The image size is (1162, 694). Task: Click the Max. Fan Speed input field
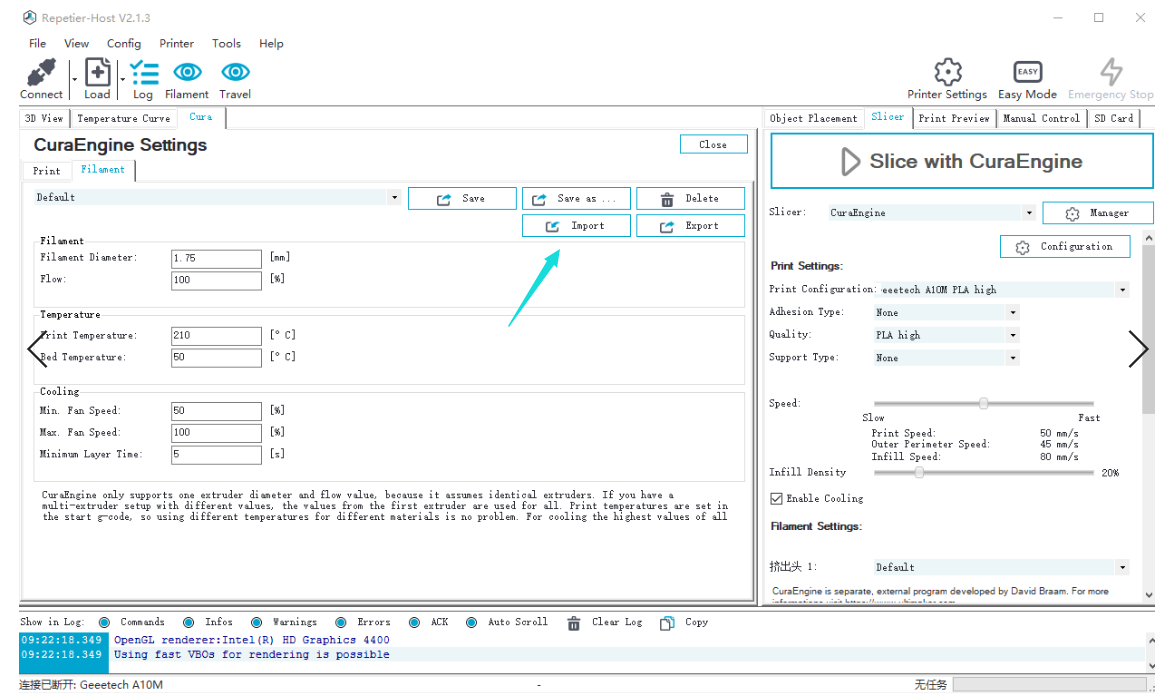tap(216, 433)
